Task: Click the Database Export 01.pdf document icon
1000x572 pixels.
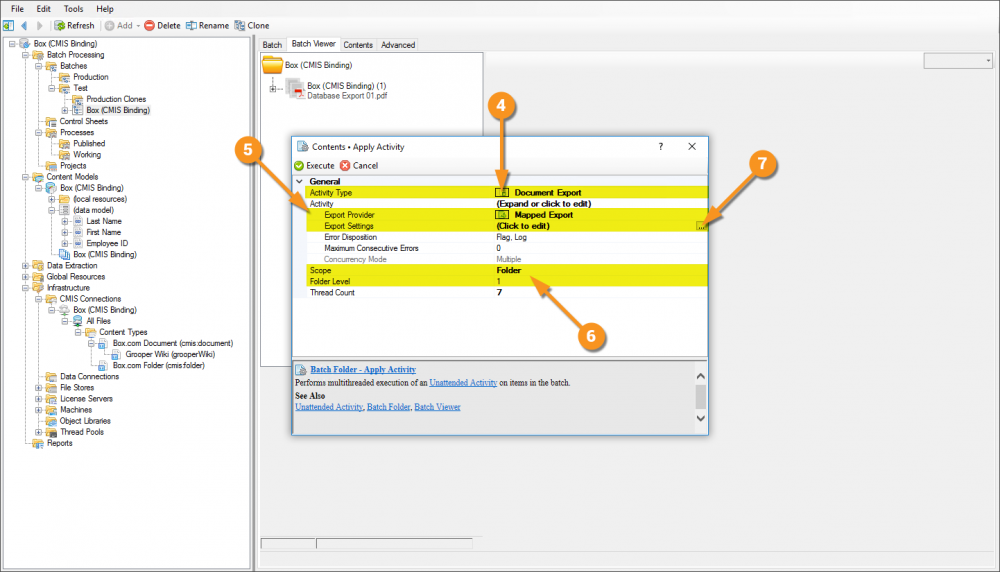Action: point(295,90)
